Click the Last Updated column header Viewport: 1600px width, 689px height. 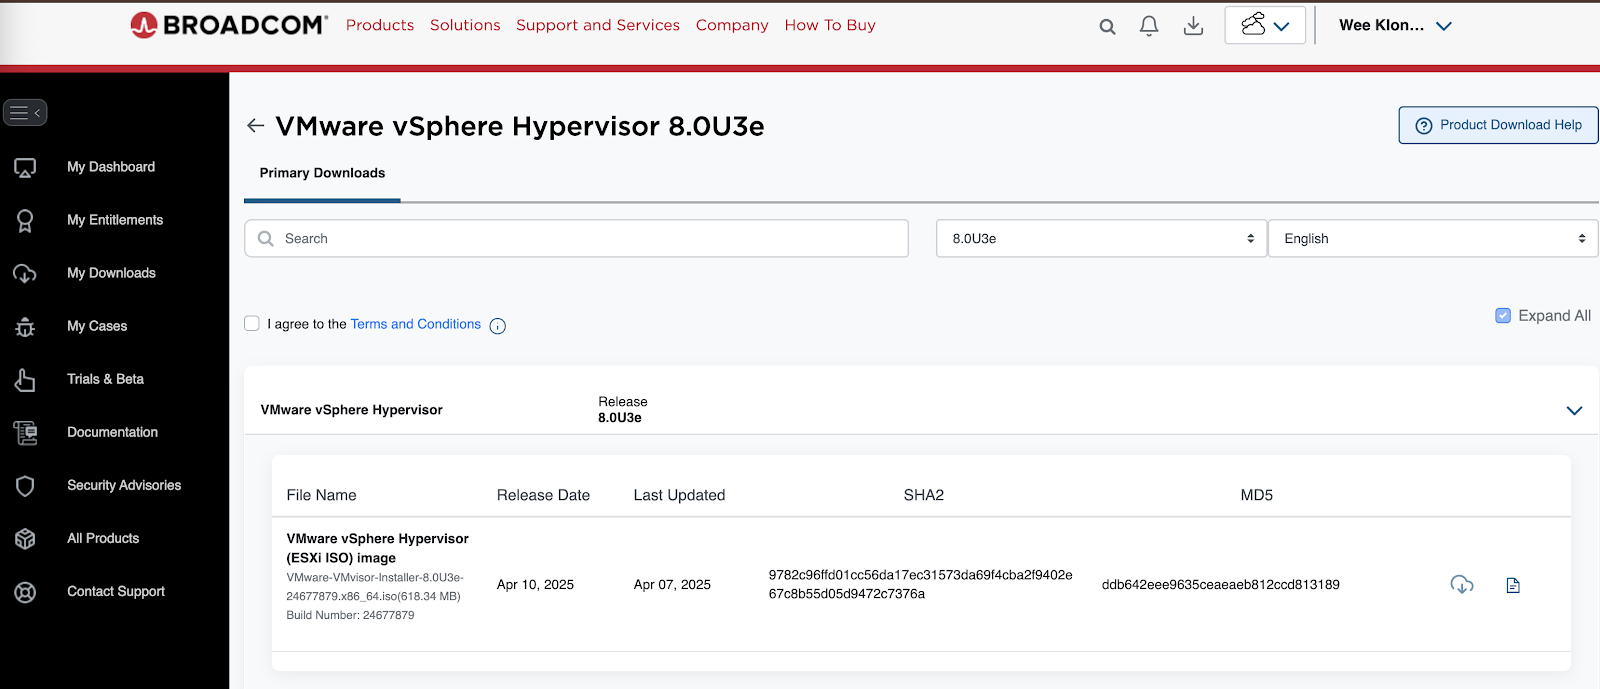(679, 495)
